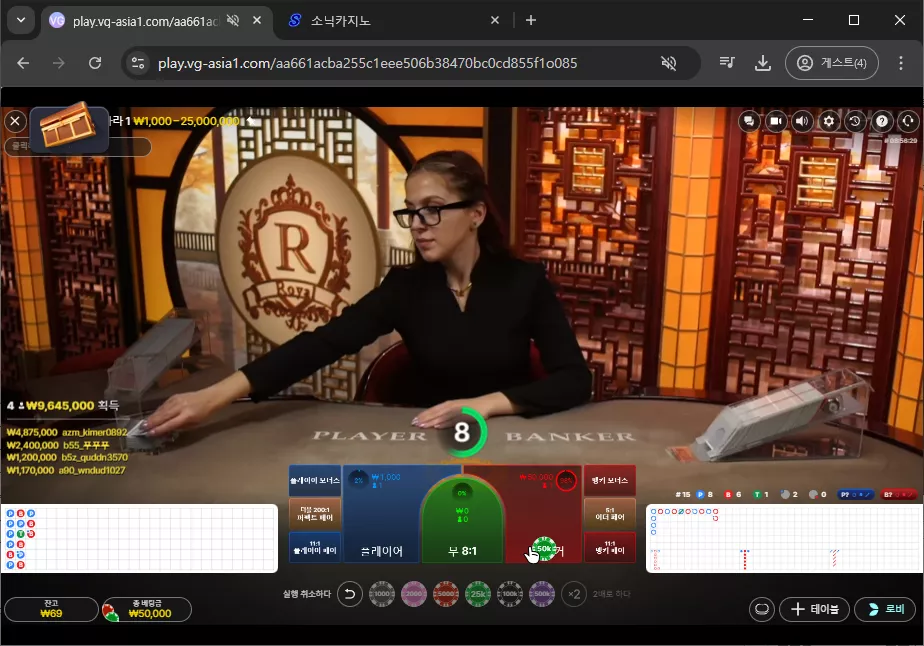
Task: Toggle the video camera icon
Action: (776, 121)
